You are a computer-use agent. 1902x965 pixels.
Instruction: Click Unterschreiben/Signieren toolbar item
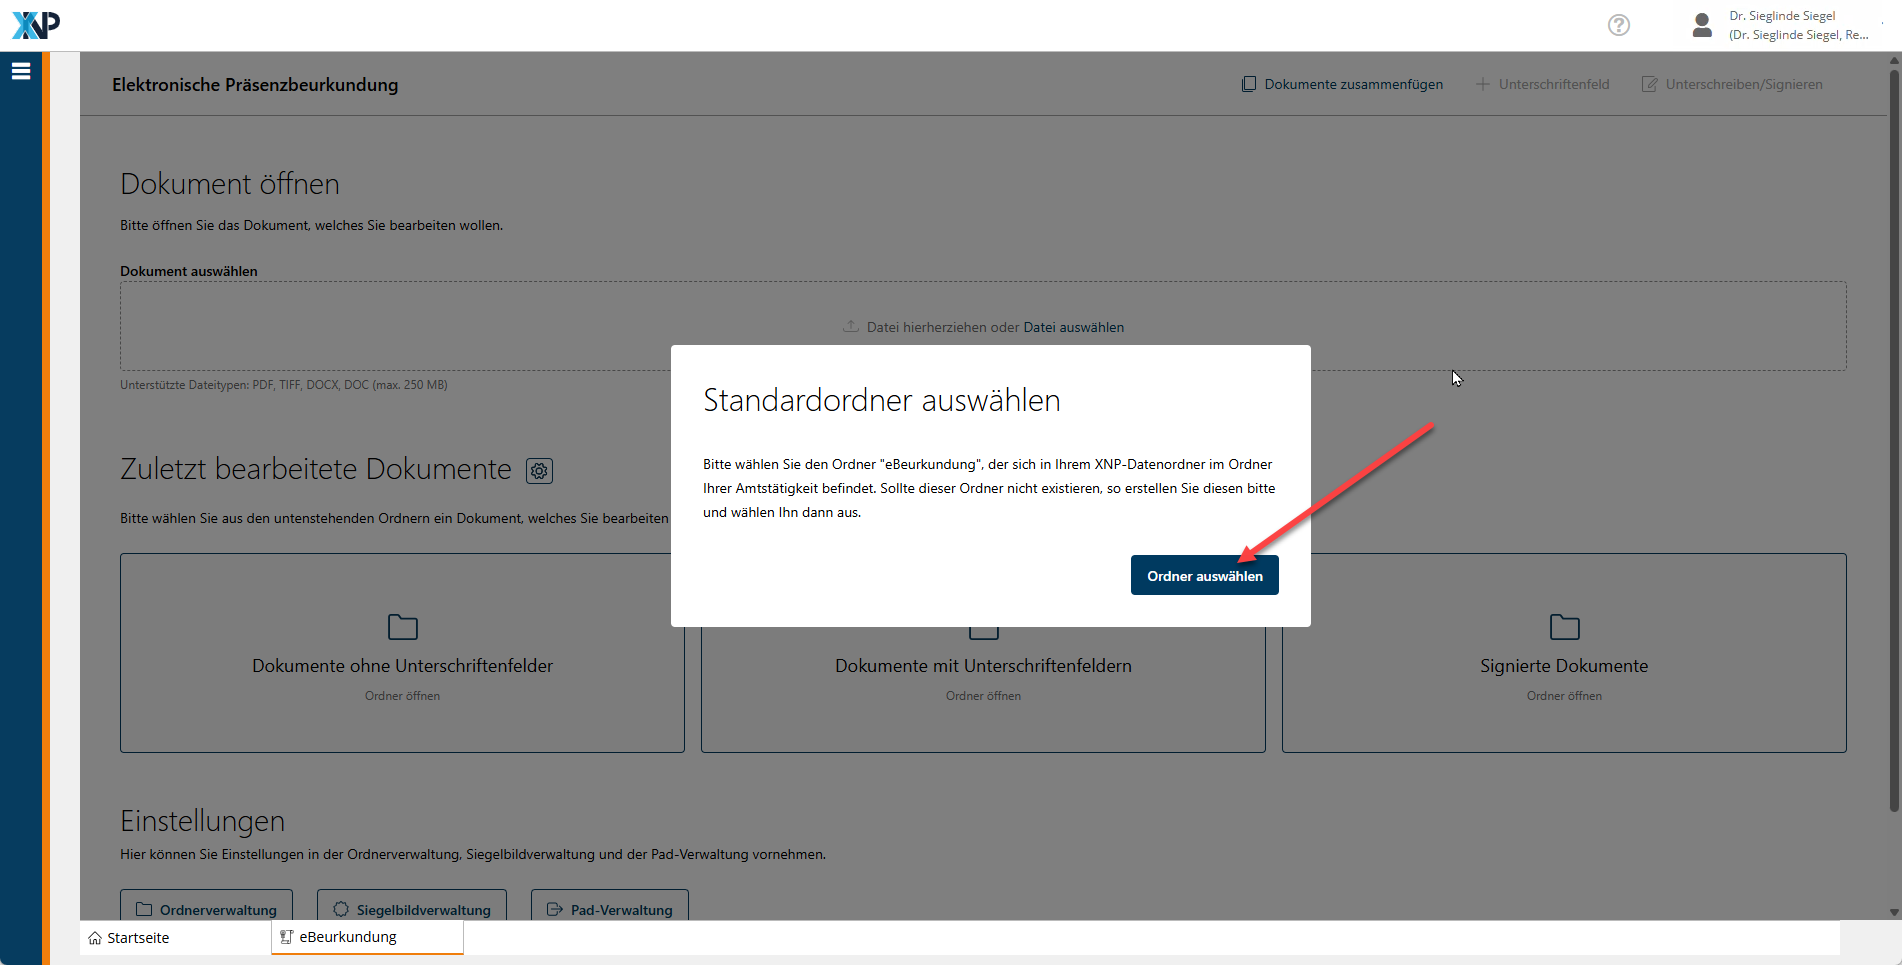pos(1732,85)
